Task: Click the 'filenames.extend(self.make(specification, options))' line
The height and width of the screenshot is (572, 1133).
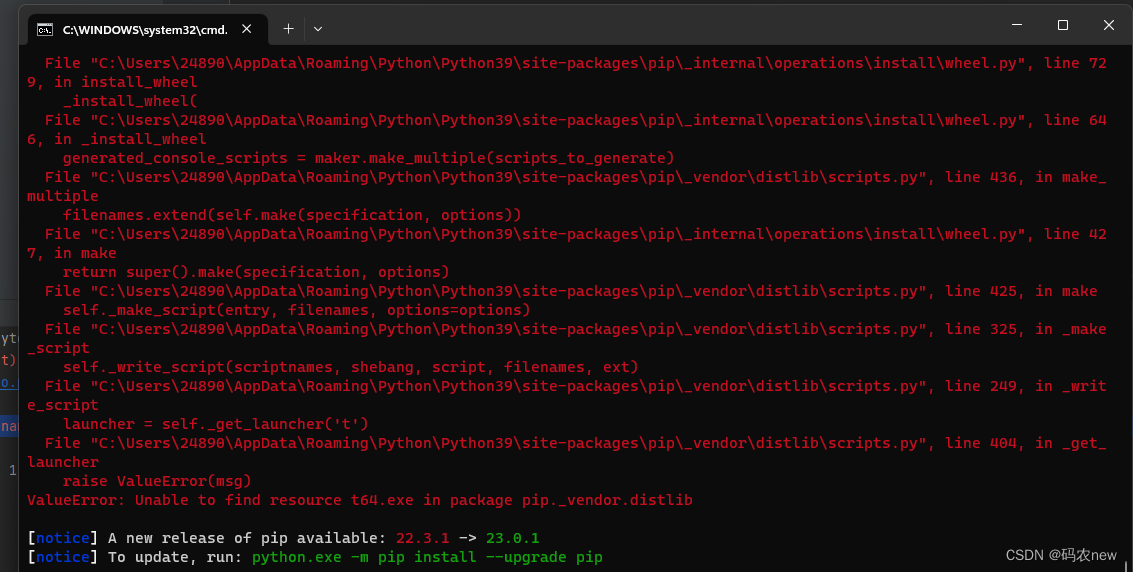Action: pos(292,215)
